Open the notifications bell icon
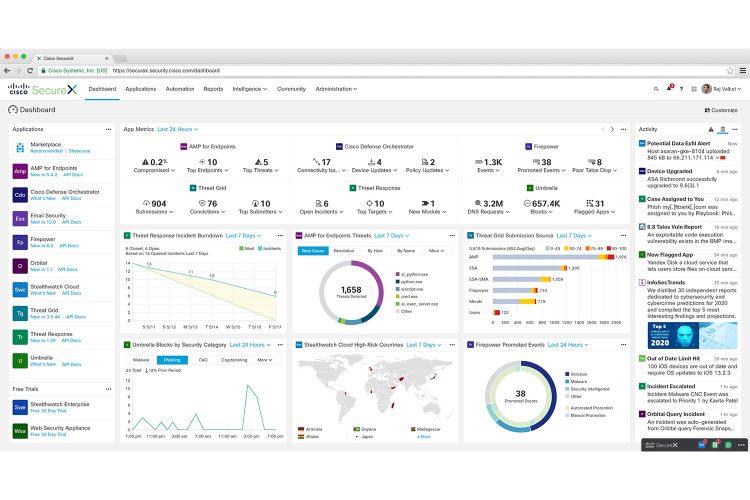 coord(669,89)
